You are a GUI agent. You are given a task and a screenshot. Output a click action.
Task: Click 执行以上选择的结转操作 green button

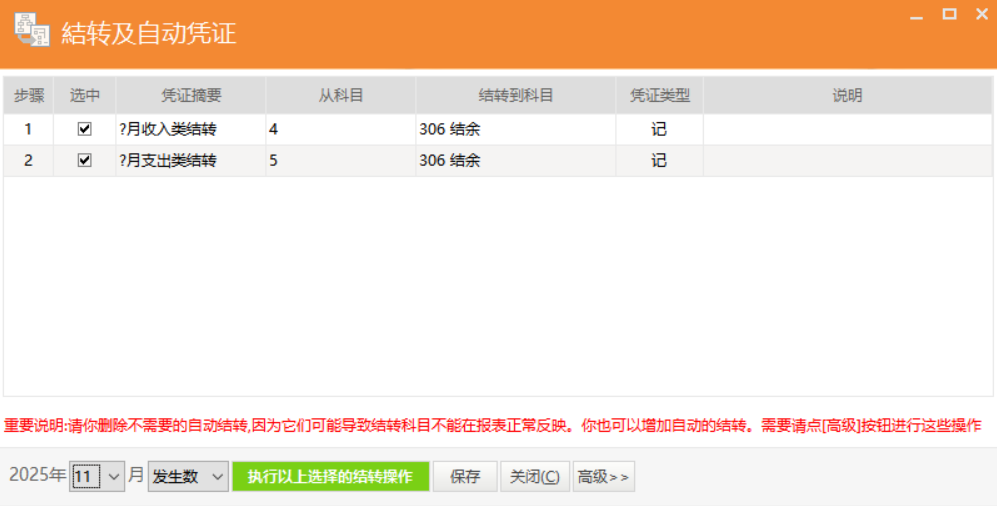coord(330,477)
